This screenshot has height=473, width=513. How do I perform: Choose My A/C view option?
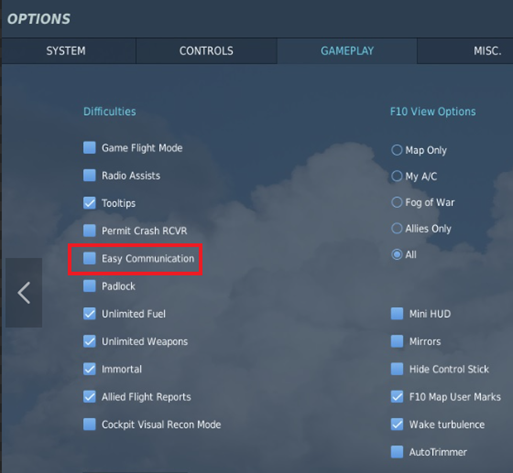coord(397,176)
